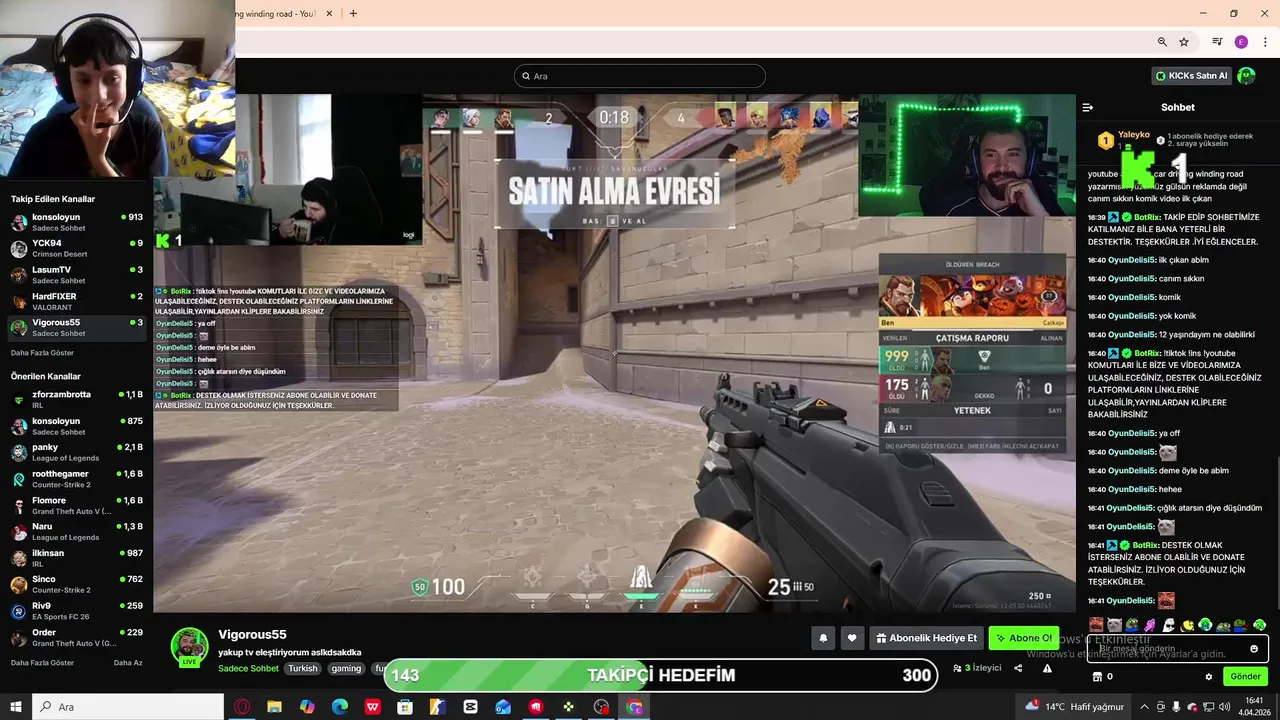Click the Turkish stream tag

pyautogui.click(x=303, y=669)
